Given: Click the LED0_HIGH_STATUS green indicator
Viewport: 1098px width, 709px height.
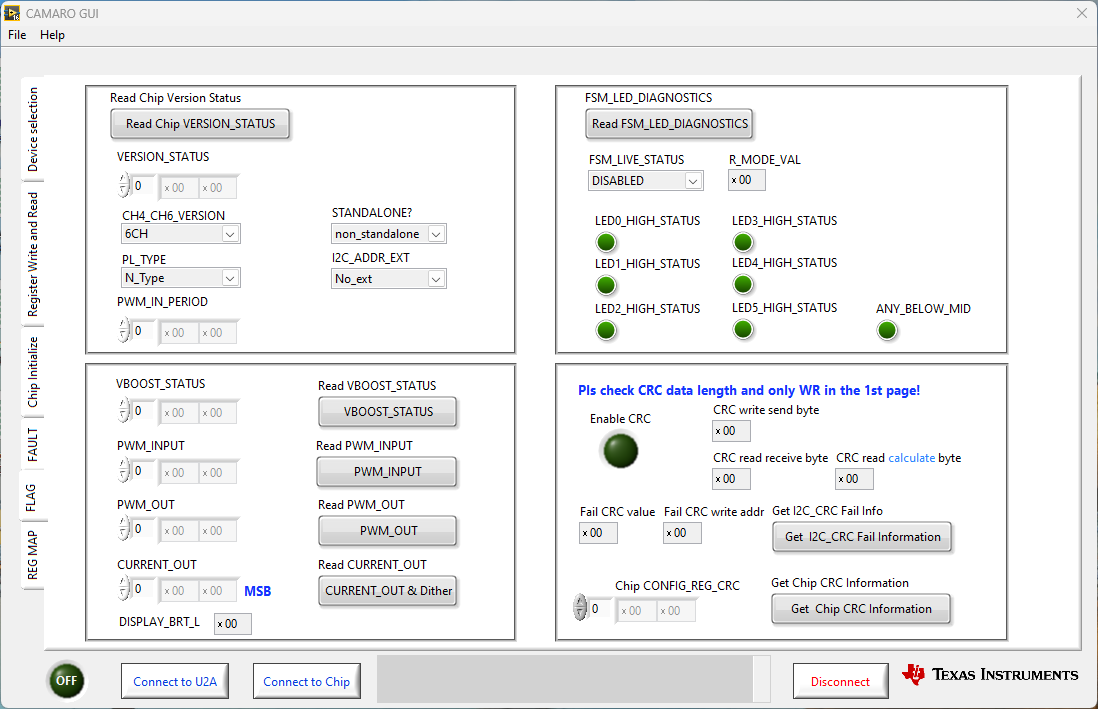Looking at the screenshot, I should (x=606, y=241).
